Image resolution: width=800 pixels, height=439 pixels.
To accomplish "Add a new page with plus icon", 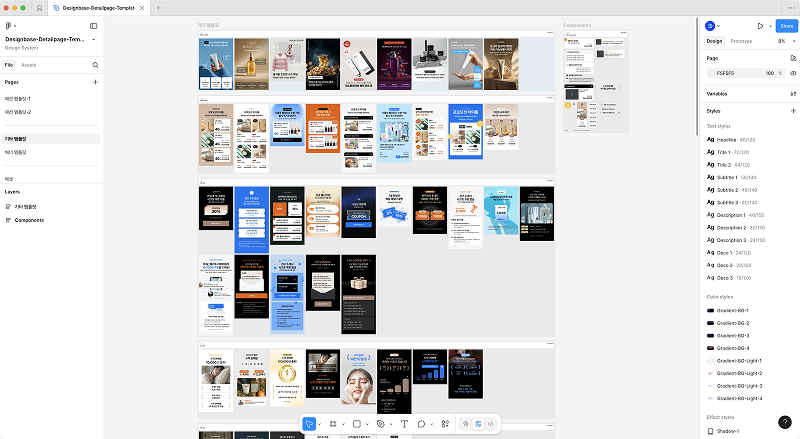I will tap(95, 82).
